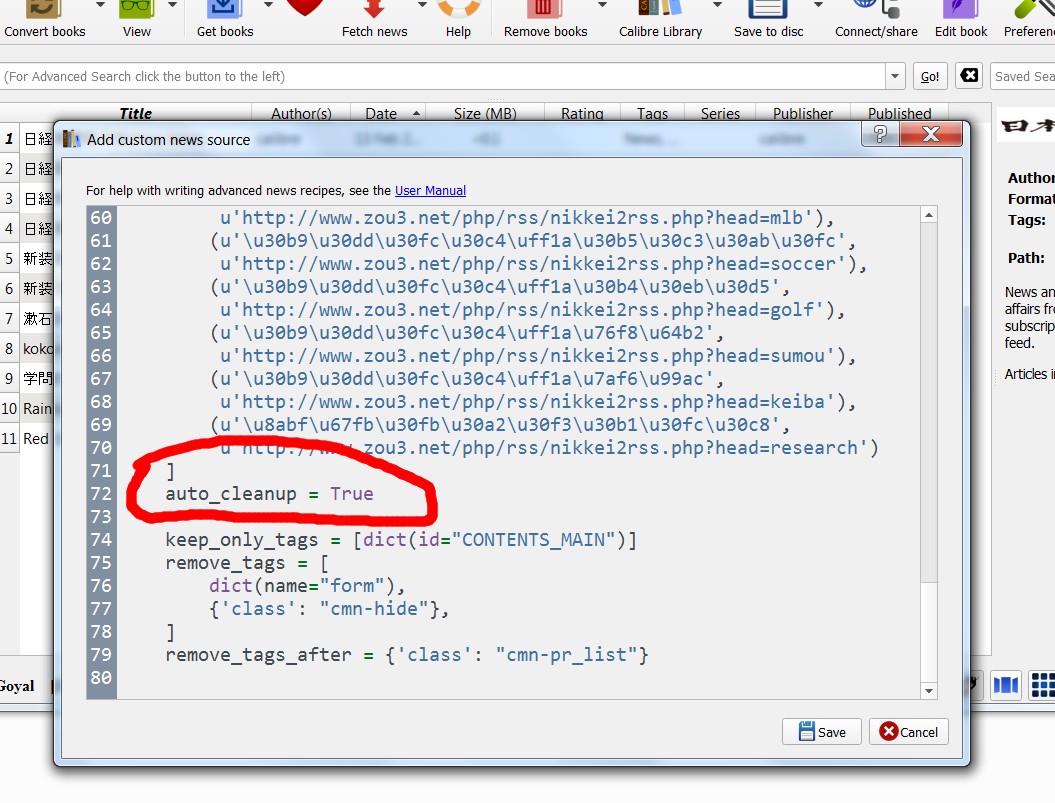Image resolution: width=1055 pixels, height=803 pixels.
Task: Cancel the custom news source dialog
Action: 908,732
